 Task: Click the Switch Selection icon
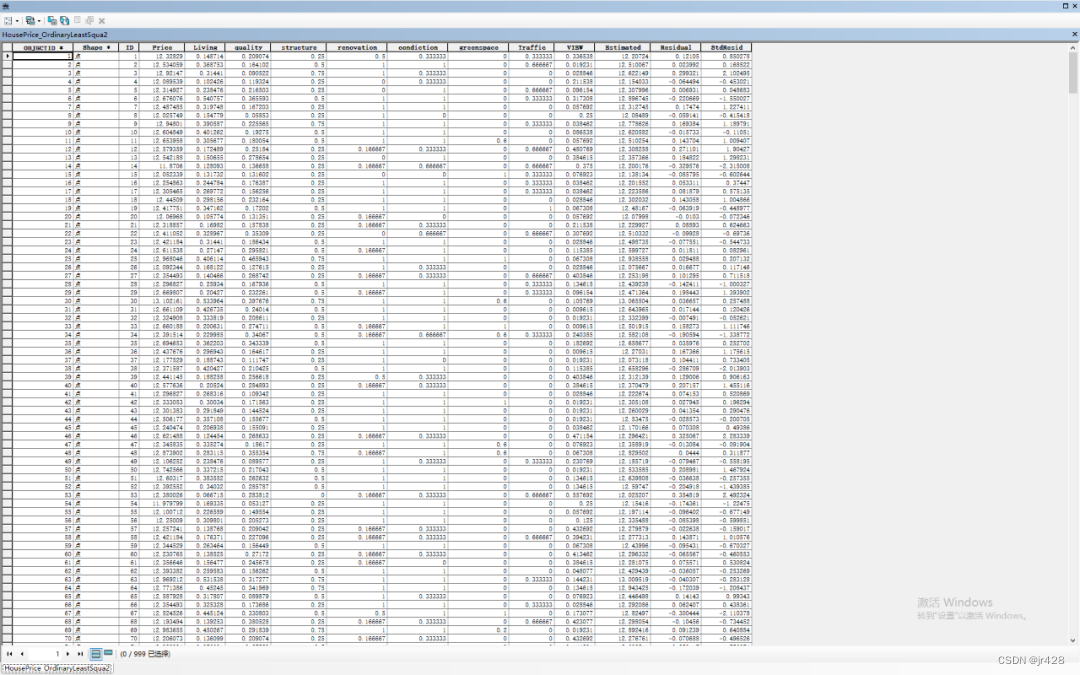[x=64, y=21]
